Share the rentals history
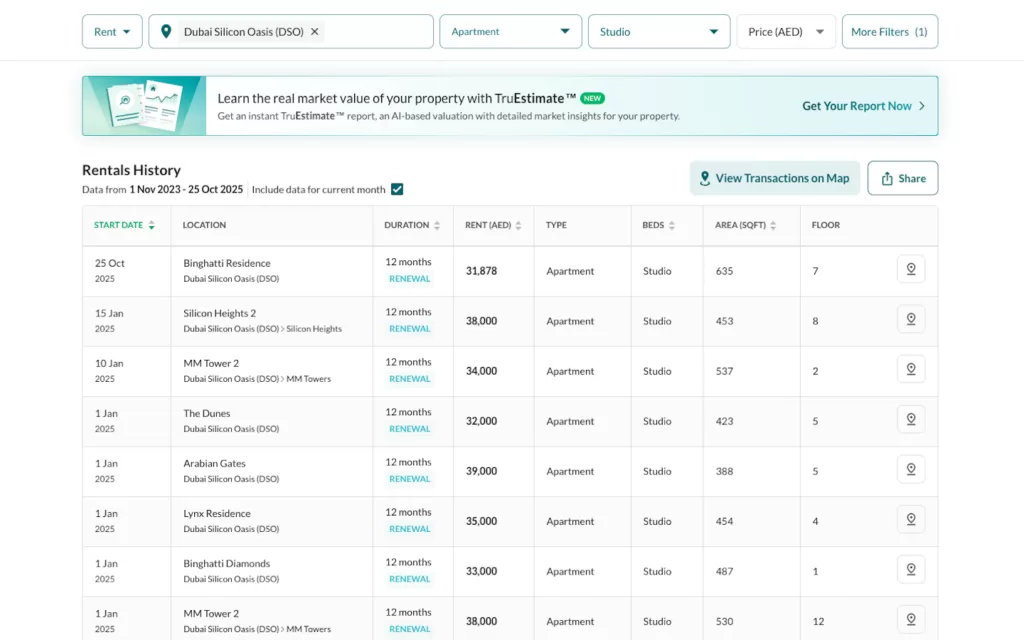 click(x=902, y=178)
